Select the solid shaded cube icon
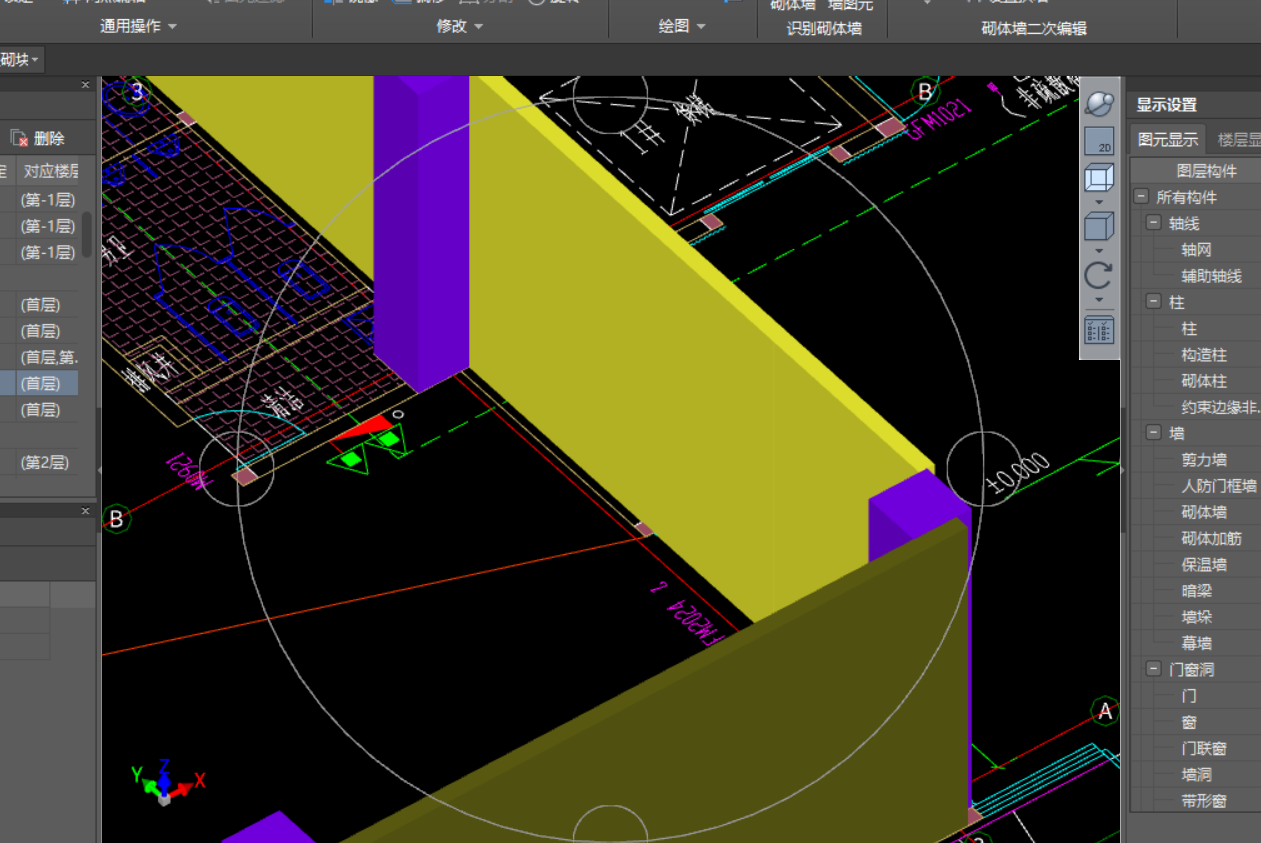Screen dimensions: 1261x843 (1099, 227)
